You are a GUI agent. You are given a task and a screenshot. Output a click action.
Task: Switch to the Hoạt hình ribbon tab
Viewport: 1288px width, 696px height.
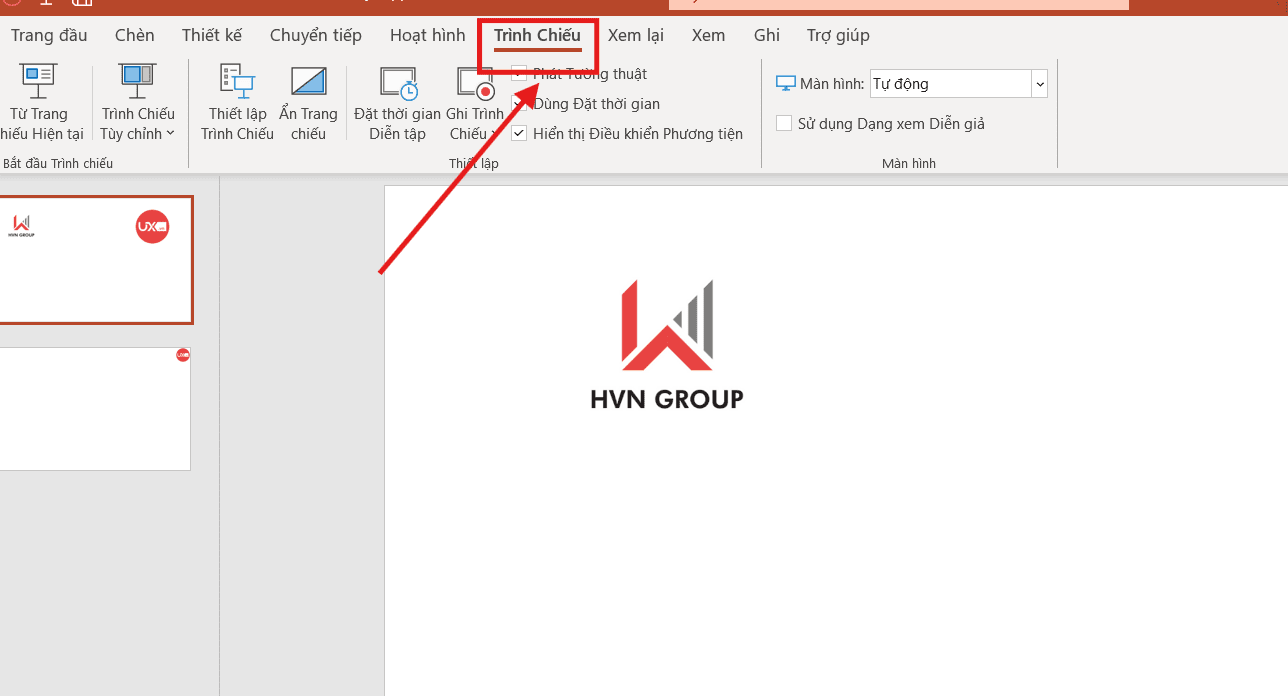click(x=427, y=35)
